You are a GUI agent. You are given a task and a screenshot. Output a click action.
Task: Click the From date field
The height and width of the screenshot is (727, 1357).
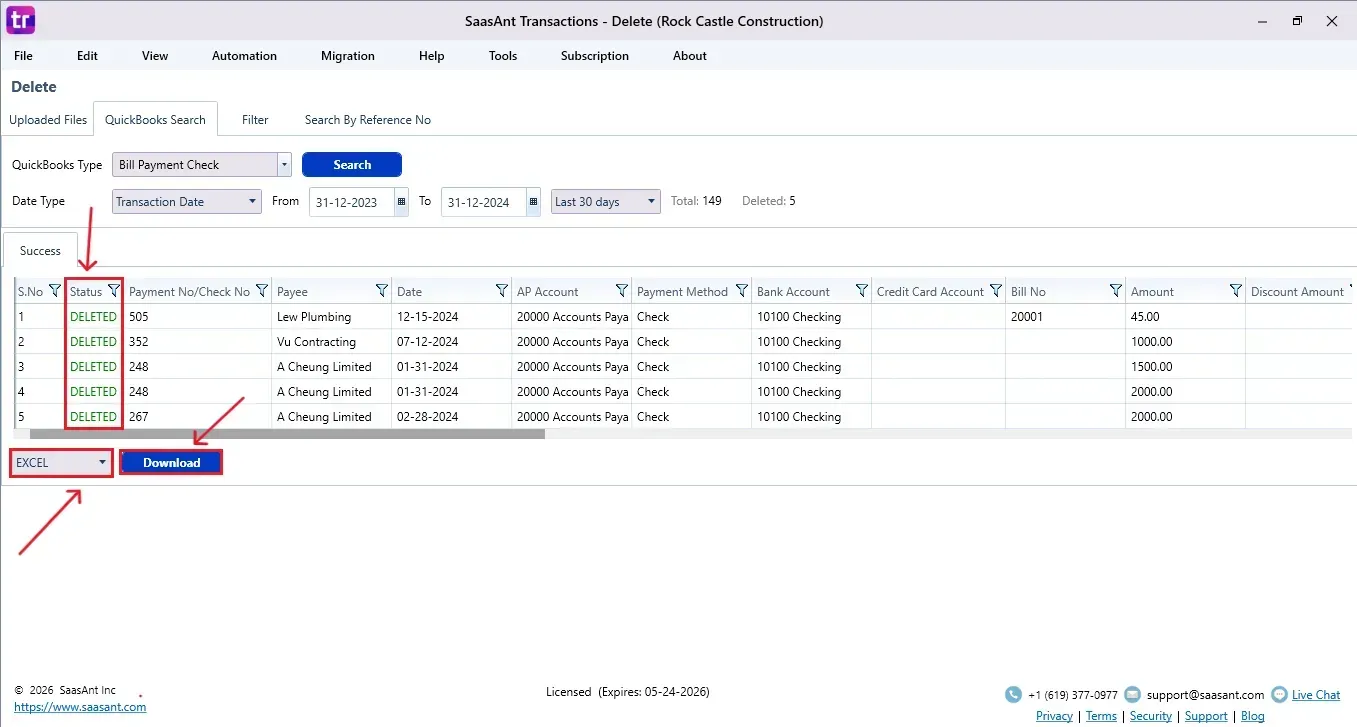(x=352, y=201)
